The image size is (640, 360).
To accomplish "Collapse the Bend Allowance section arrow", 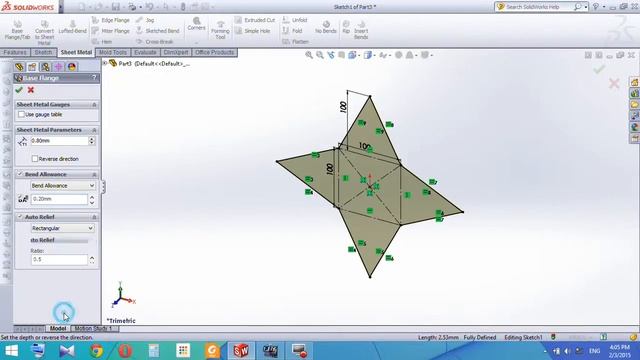I will coord(94,174).
